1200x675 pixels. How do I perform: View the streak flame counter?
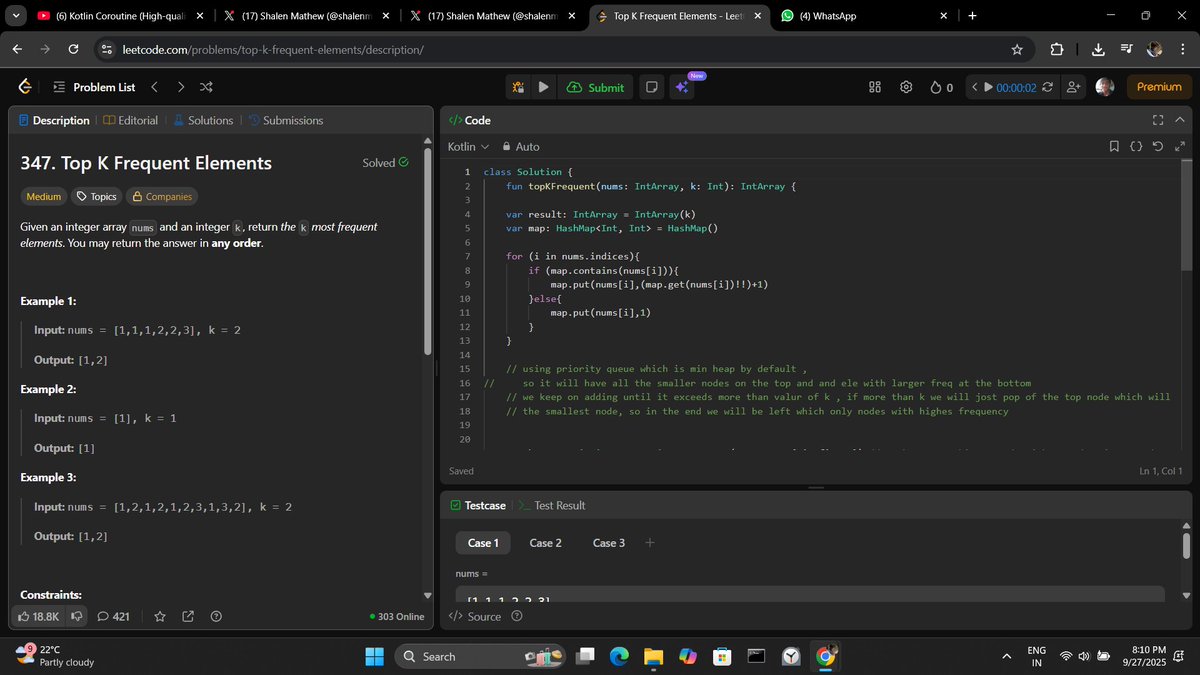pos(941,87)
